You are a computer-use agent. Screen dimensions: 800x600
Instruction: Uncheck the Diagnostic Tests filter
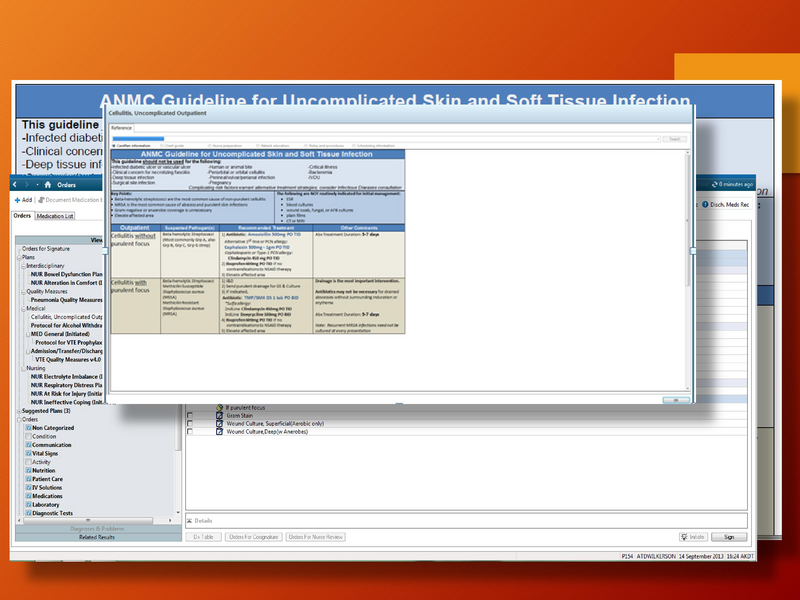click(29, 513)
